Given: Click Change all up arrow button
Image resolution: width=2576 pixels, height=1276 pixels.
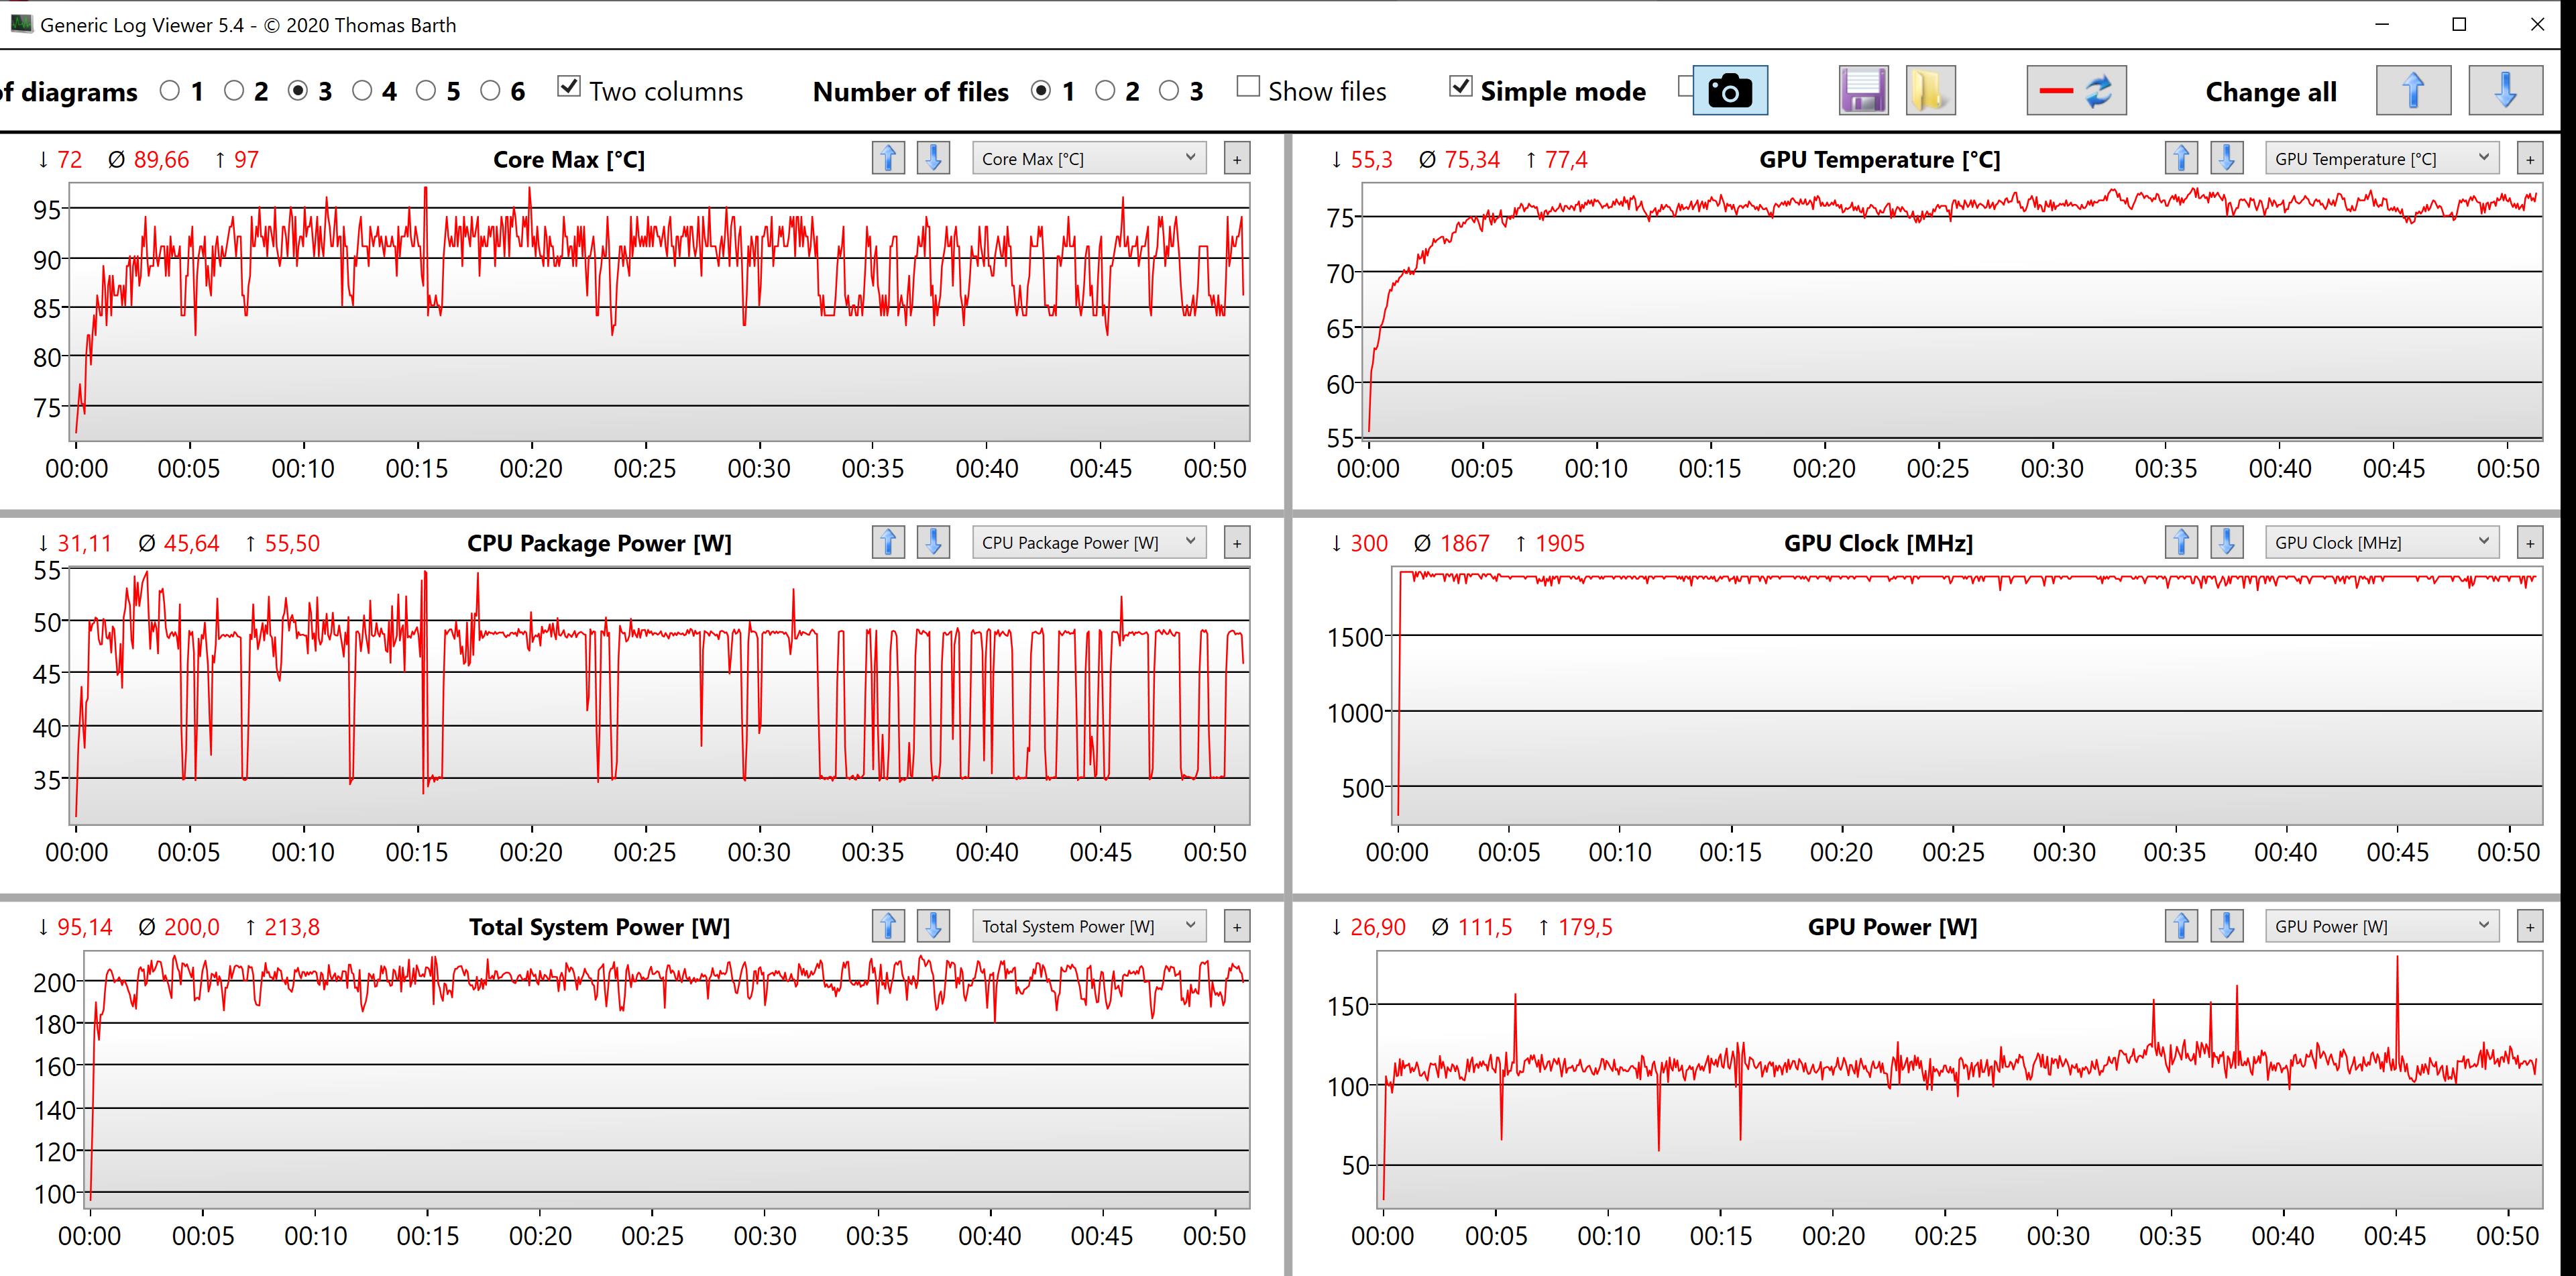Looking at the screenshot, I should point(2413,91).
